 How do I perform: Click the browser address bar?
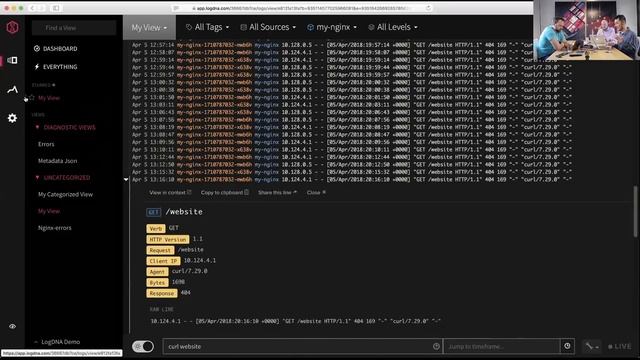[x=302, y=8]
